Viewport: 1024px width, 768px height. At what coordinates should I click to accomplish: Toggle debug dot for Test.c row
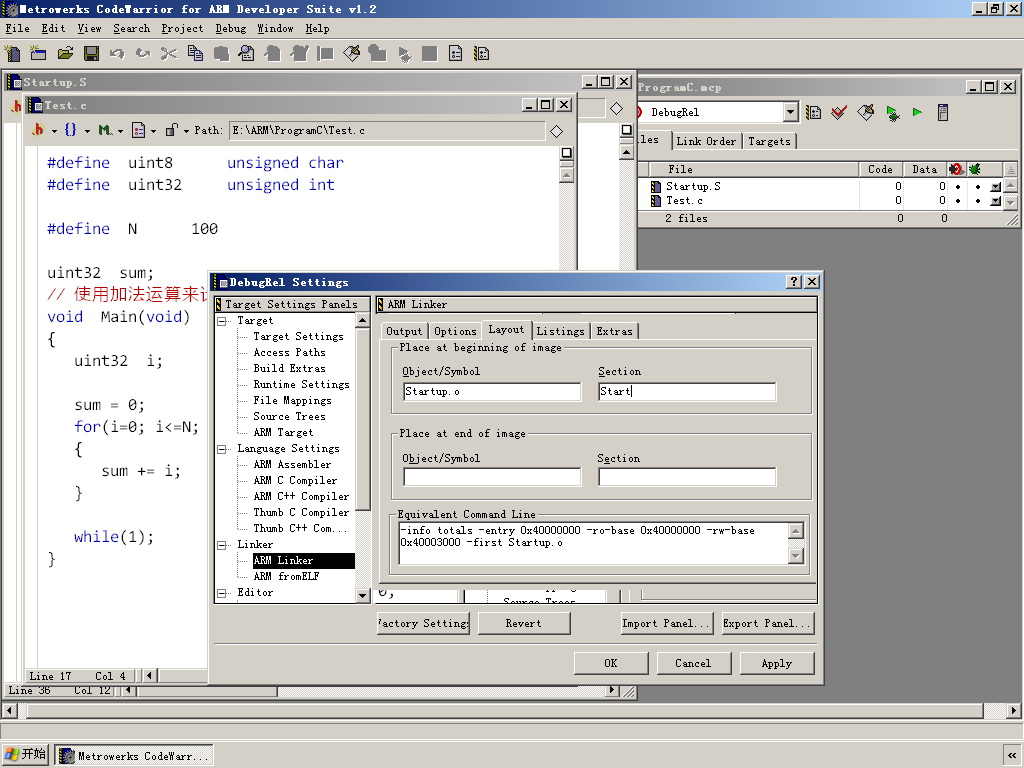pos(978,200)
